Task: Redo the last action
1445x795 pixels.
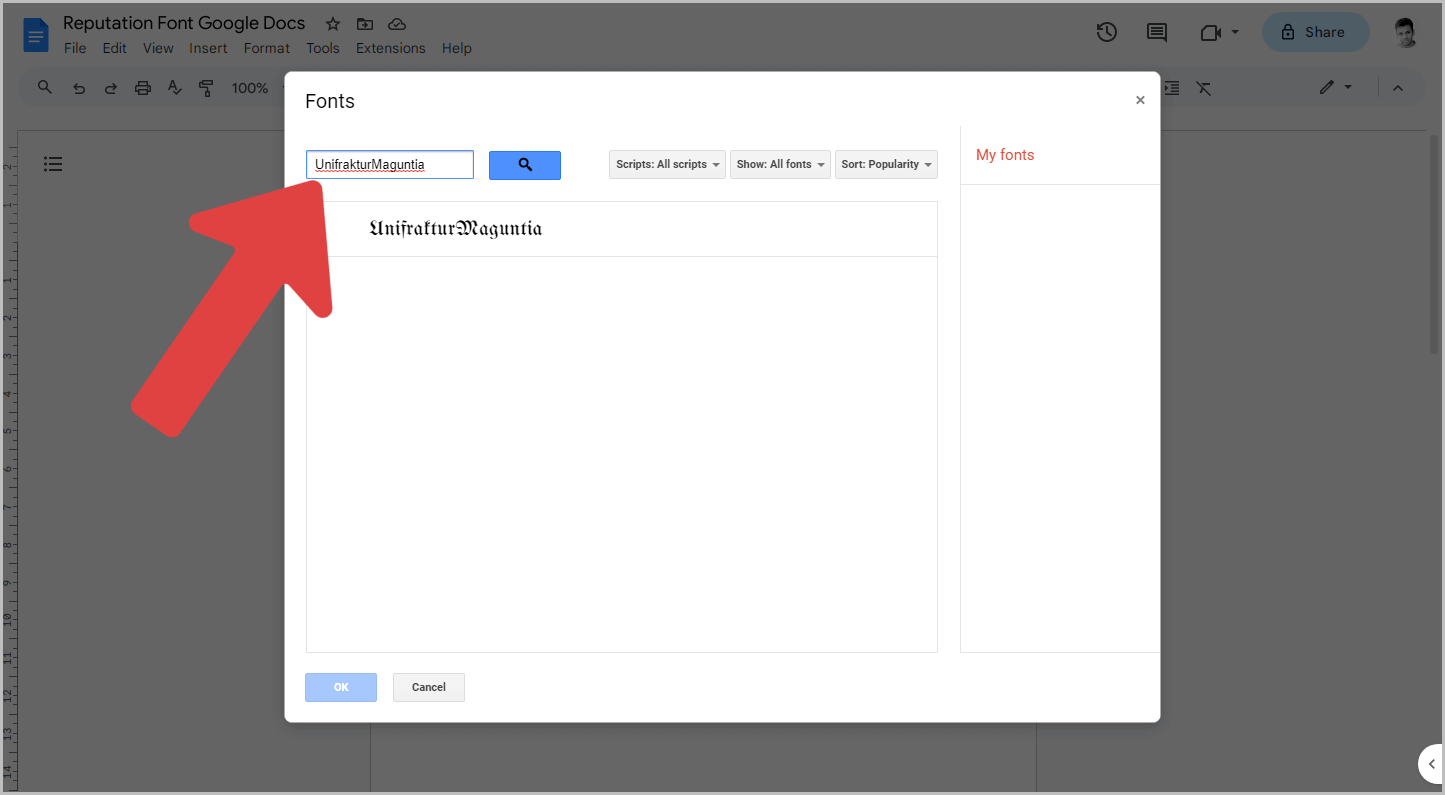Action: point(111,88)
